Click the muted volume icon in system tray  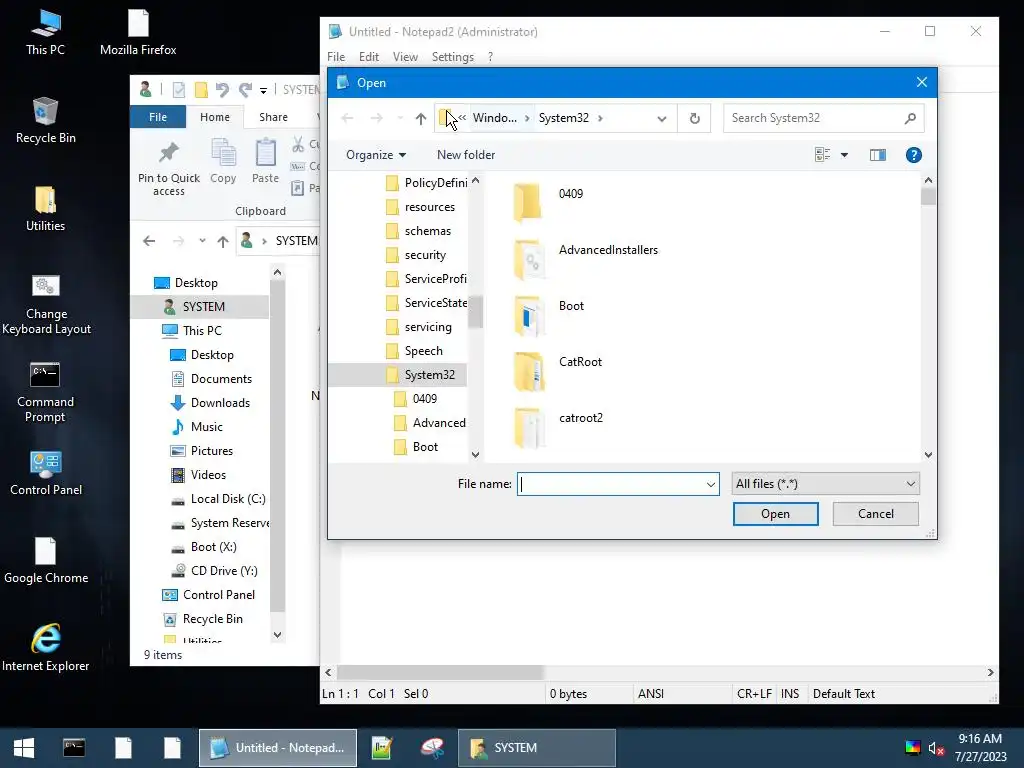[936, 748]
